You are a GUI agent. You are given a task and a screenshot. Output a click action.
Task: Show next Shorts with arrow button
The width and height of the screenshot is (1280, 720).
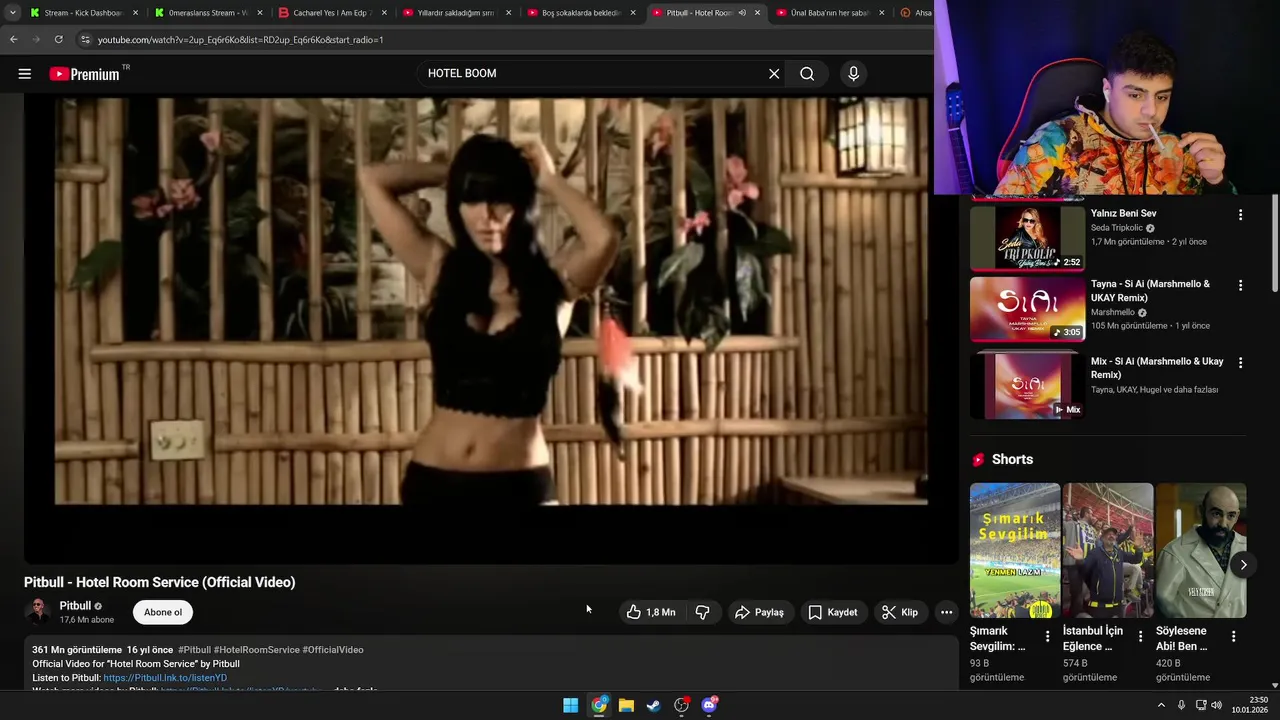(x=1243, y=565)
